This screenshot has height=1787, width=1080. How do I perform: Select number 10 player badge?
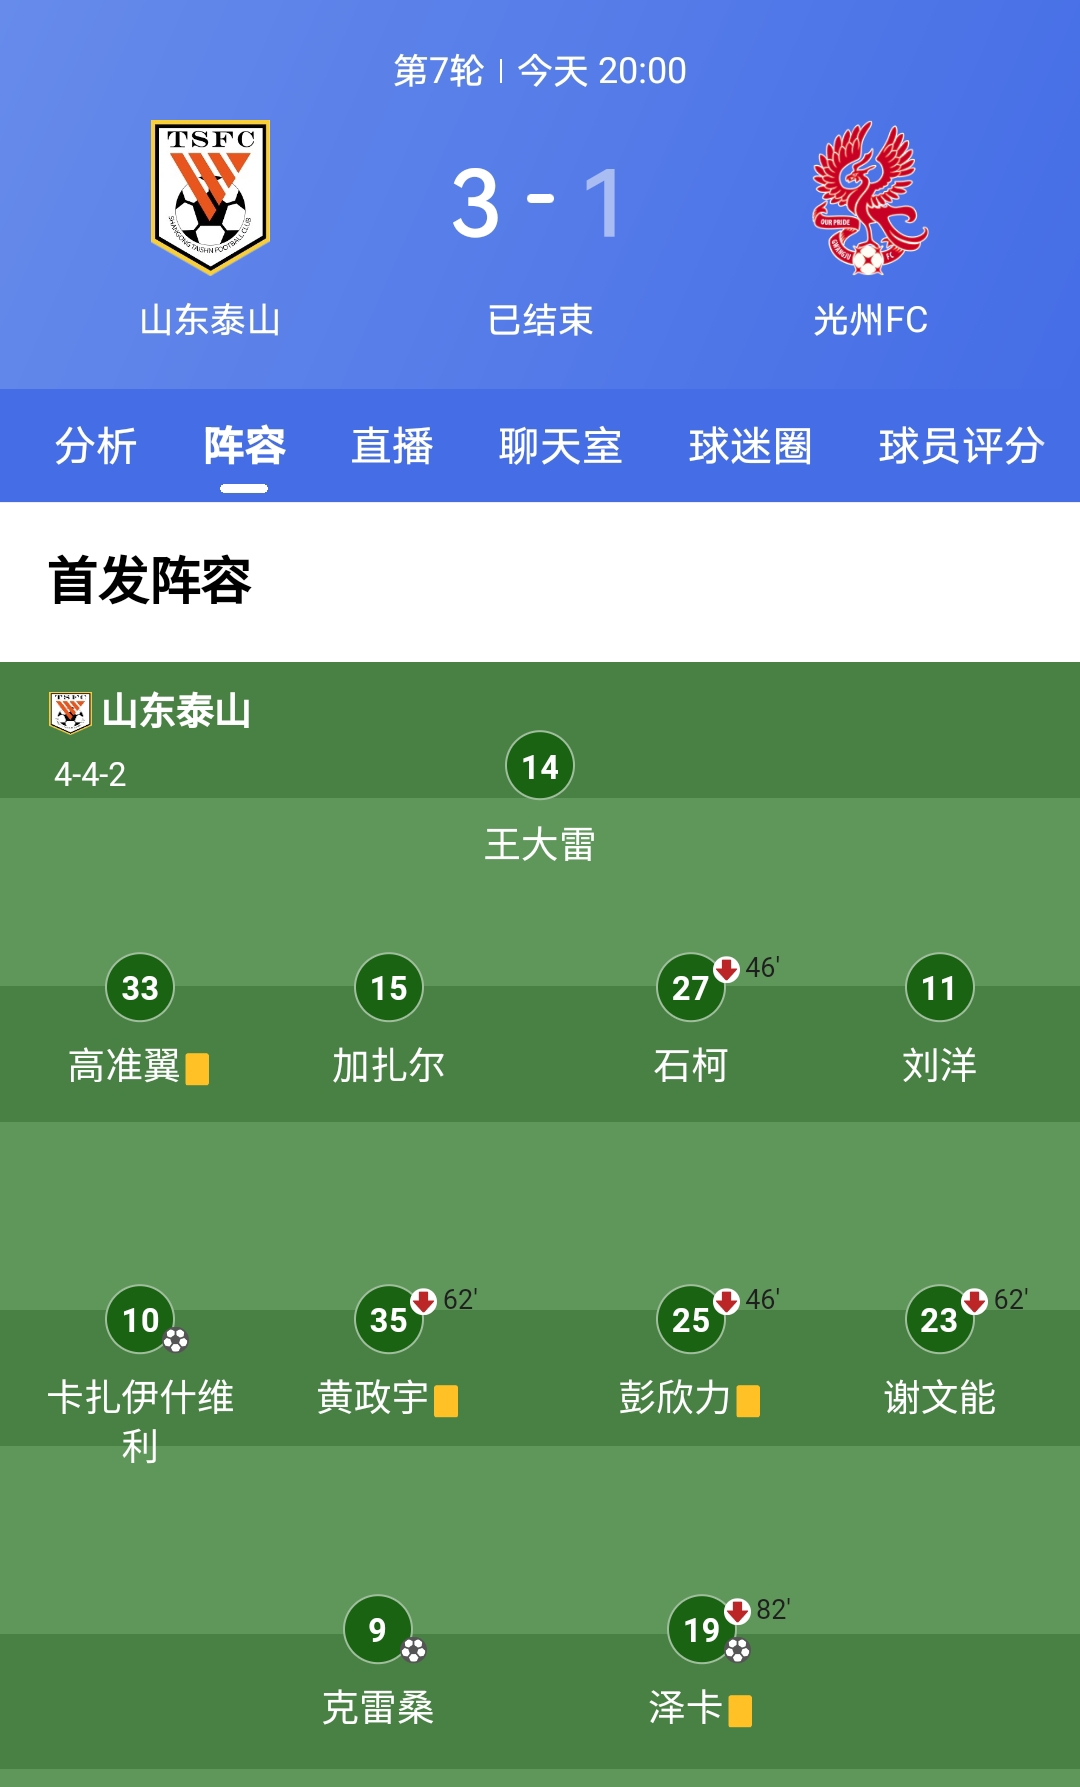(x=140, y=1319)
